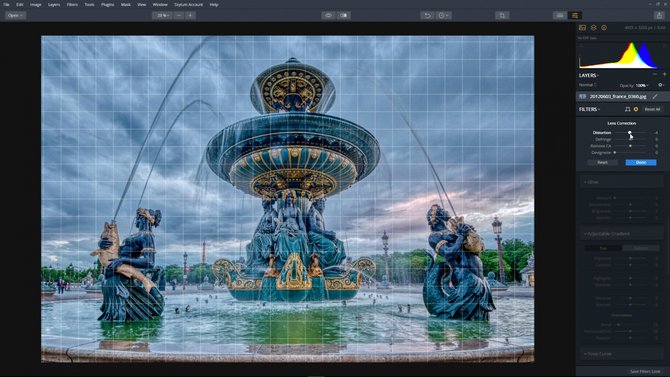Adjust the Defringe slider
This screenshot has width=670, height=377.
tap(630, 139)
